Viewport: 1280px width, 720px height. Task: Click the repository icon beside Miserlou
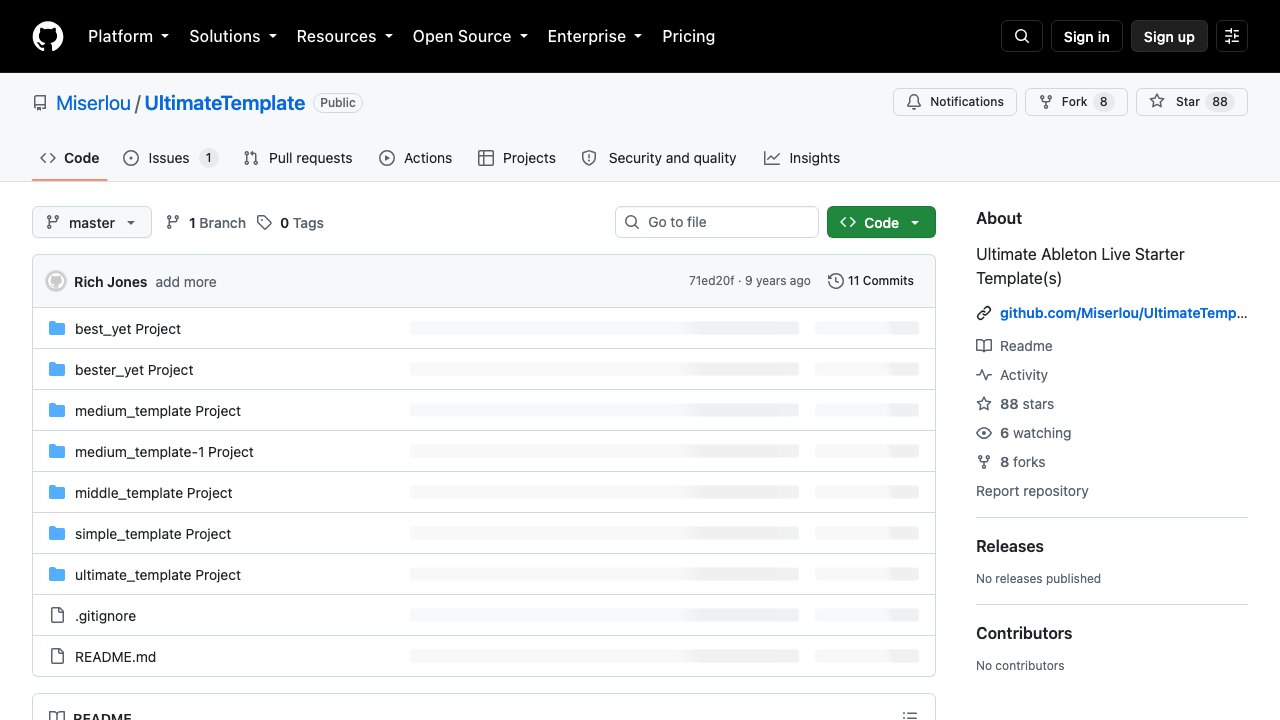pos(40,103)
